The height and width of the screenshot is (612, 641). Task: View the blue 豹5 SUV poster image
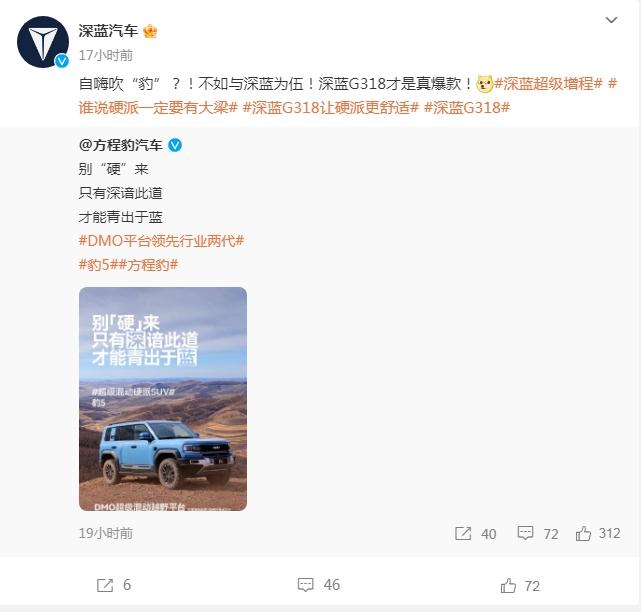[163, 399]
